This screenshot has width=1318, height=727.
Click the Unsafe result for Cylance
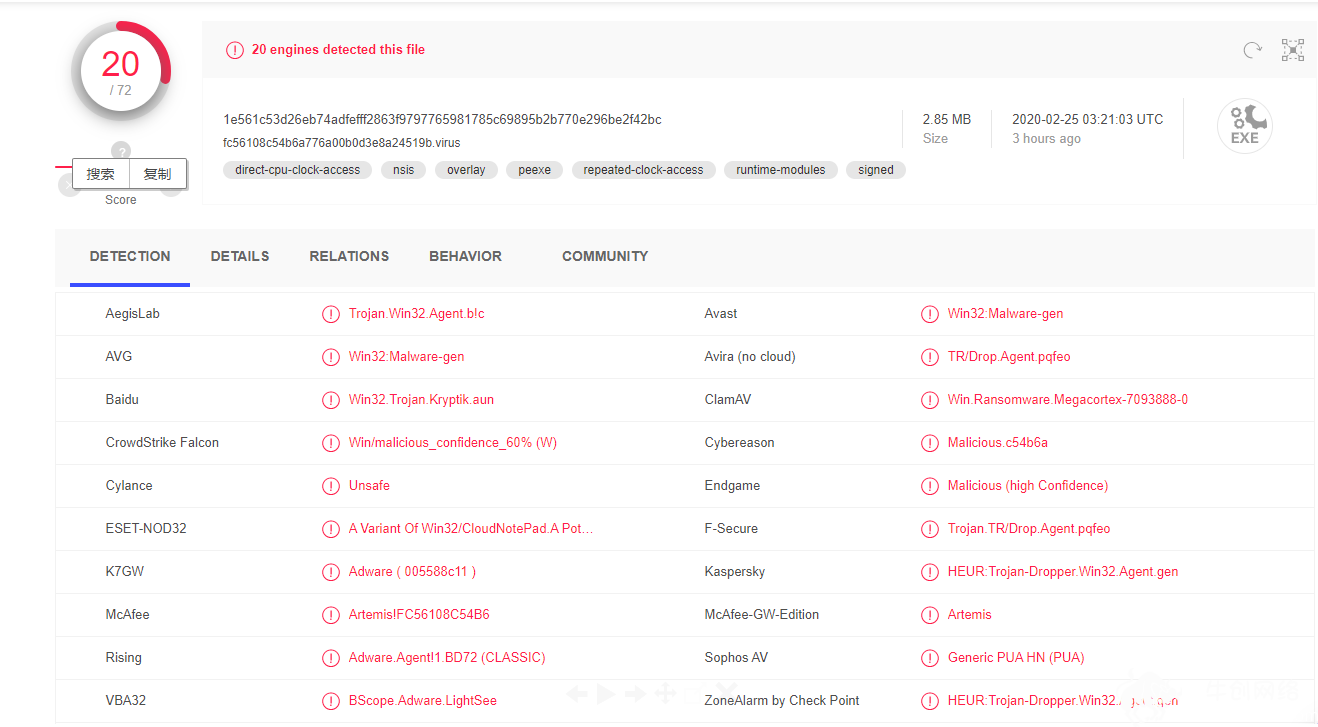(369, 486)
